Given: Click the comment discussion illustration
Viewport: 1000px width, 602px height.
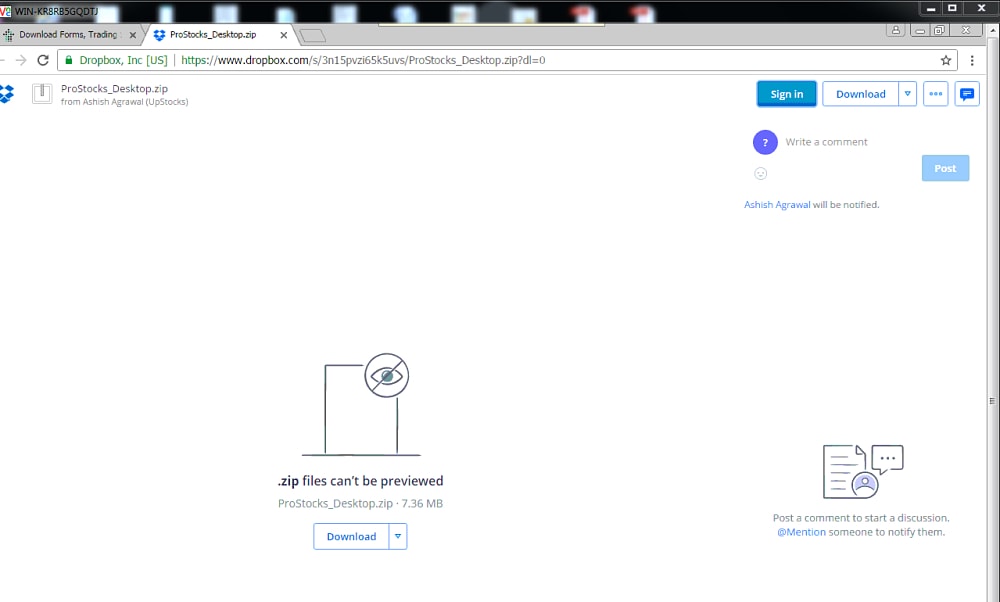Looking at the screenshot, I should point(863,472).
